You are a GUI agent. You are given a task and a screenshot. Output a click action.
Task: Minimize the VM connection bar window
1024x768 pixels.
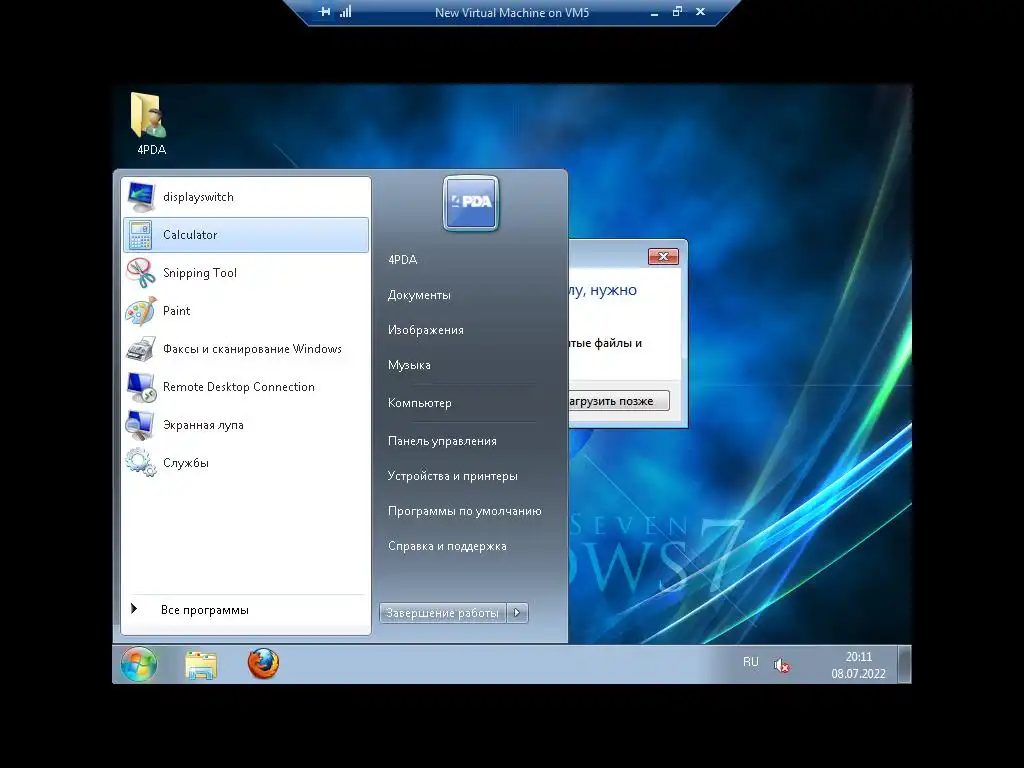[x=654, y=12]
